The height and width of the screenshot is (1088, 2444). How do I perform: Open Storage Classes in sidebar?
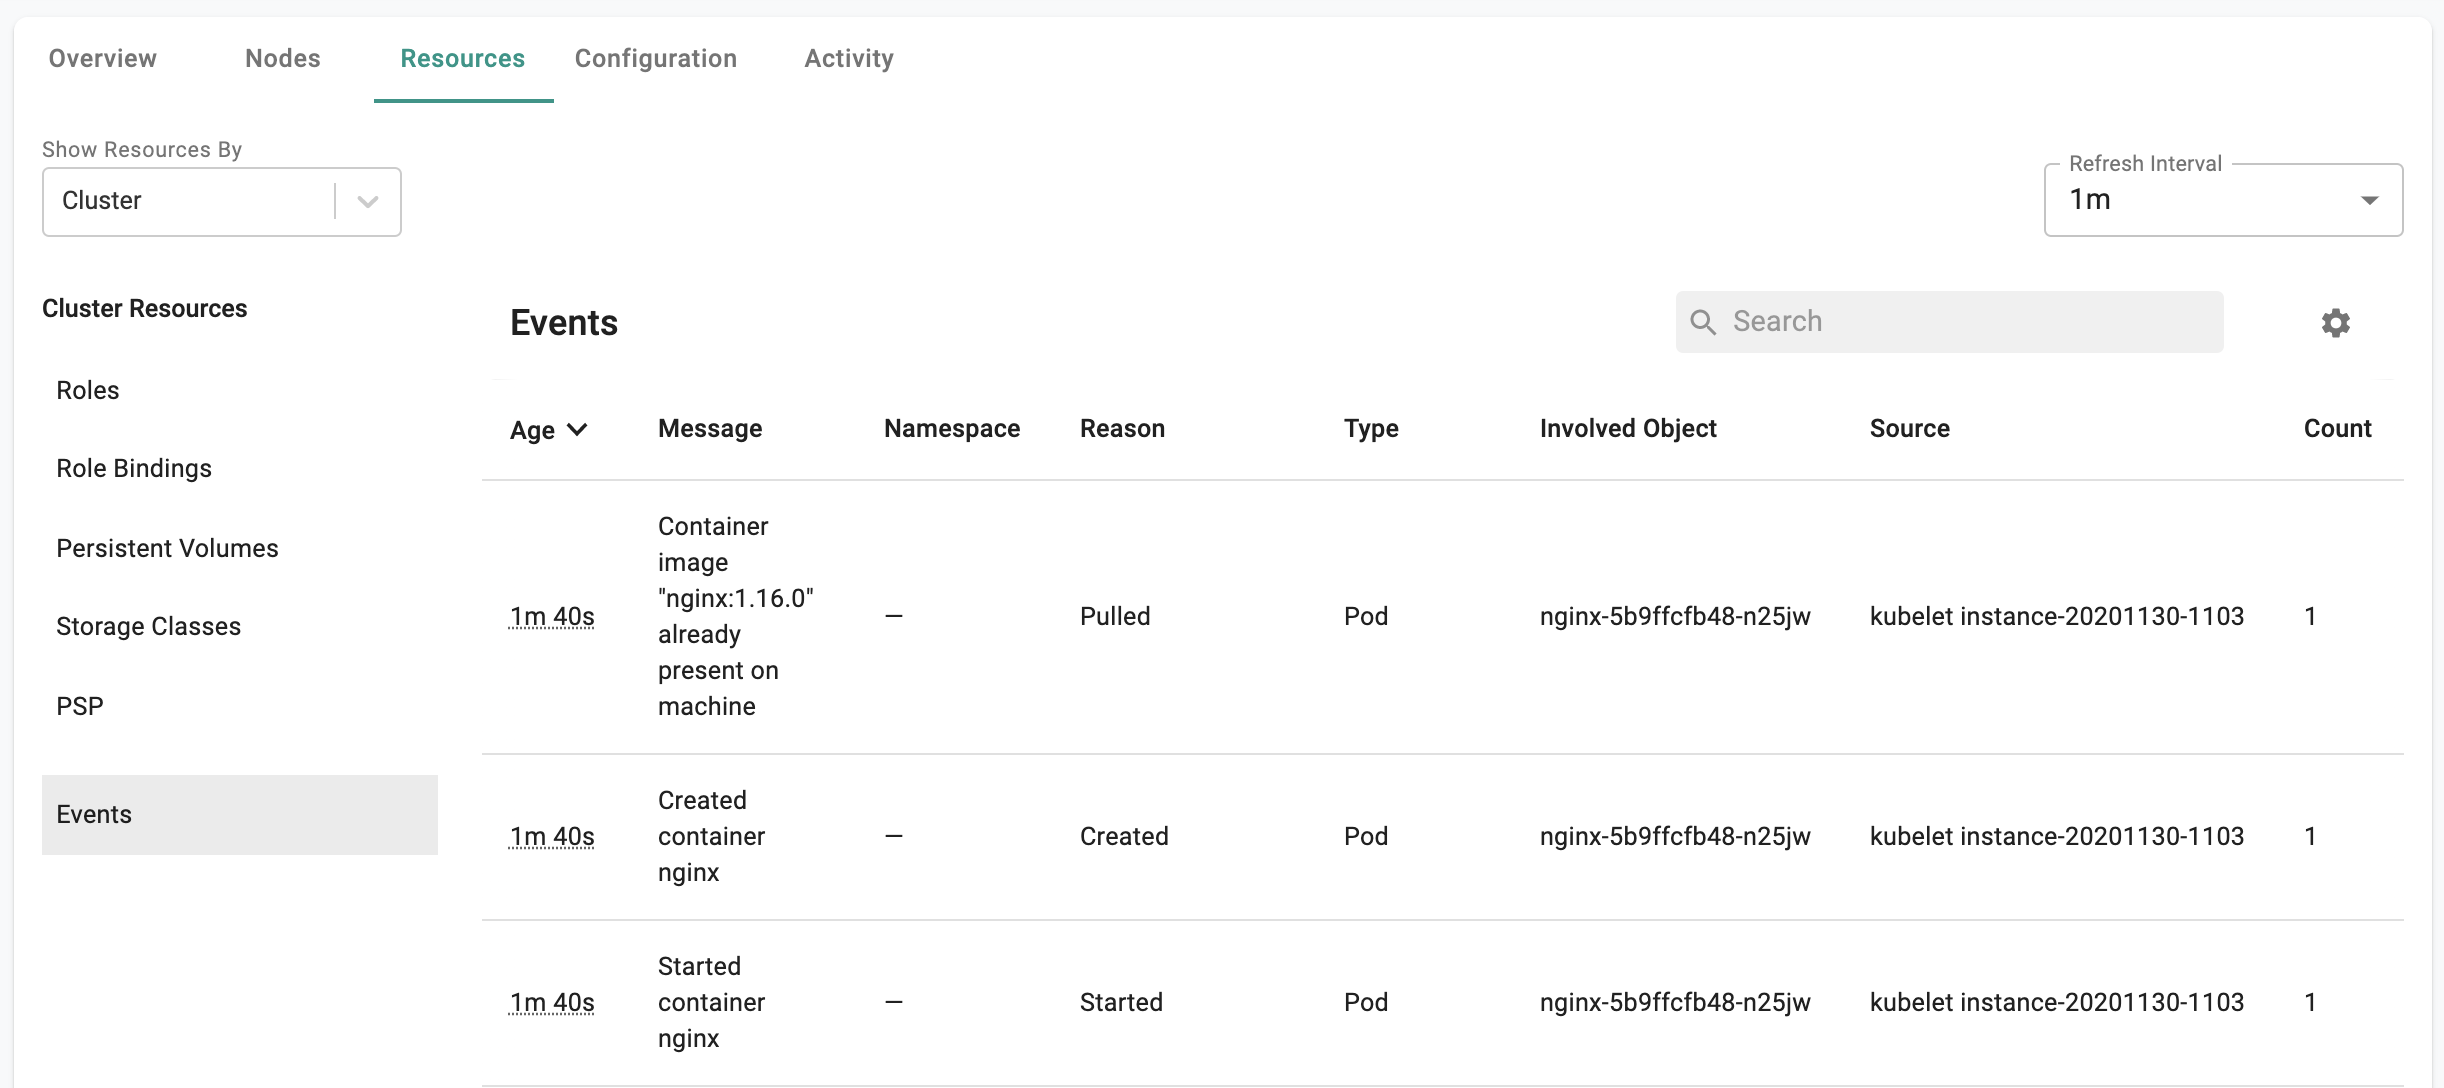click(x=149, y=626)
